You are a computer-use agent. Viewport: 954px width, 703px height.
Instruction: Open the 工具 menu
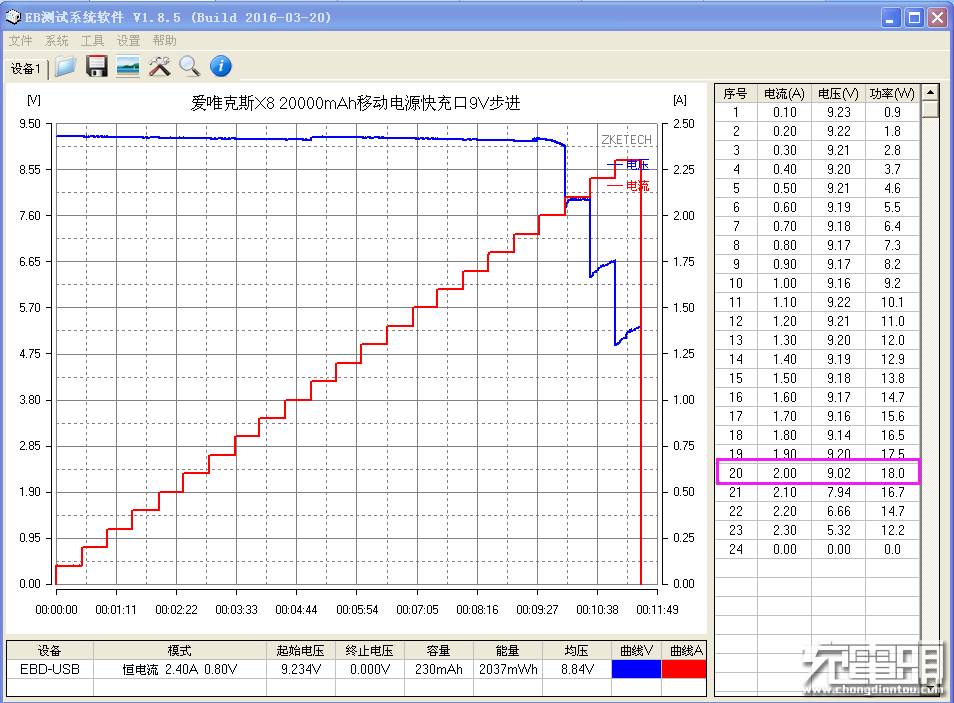click(x=92, y=41)
